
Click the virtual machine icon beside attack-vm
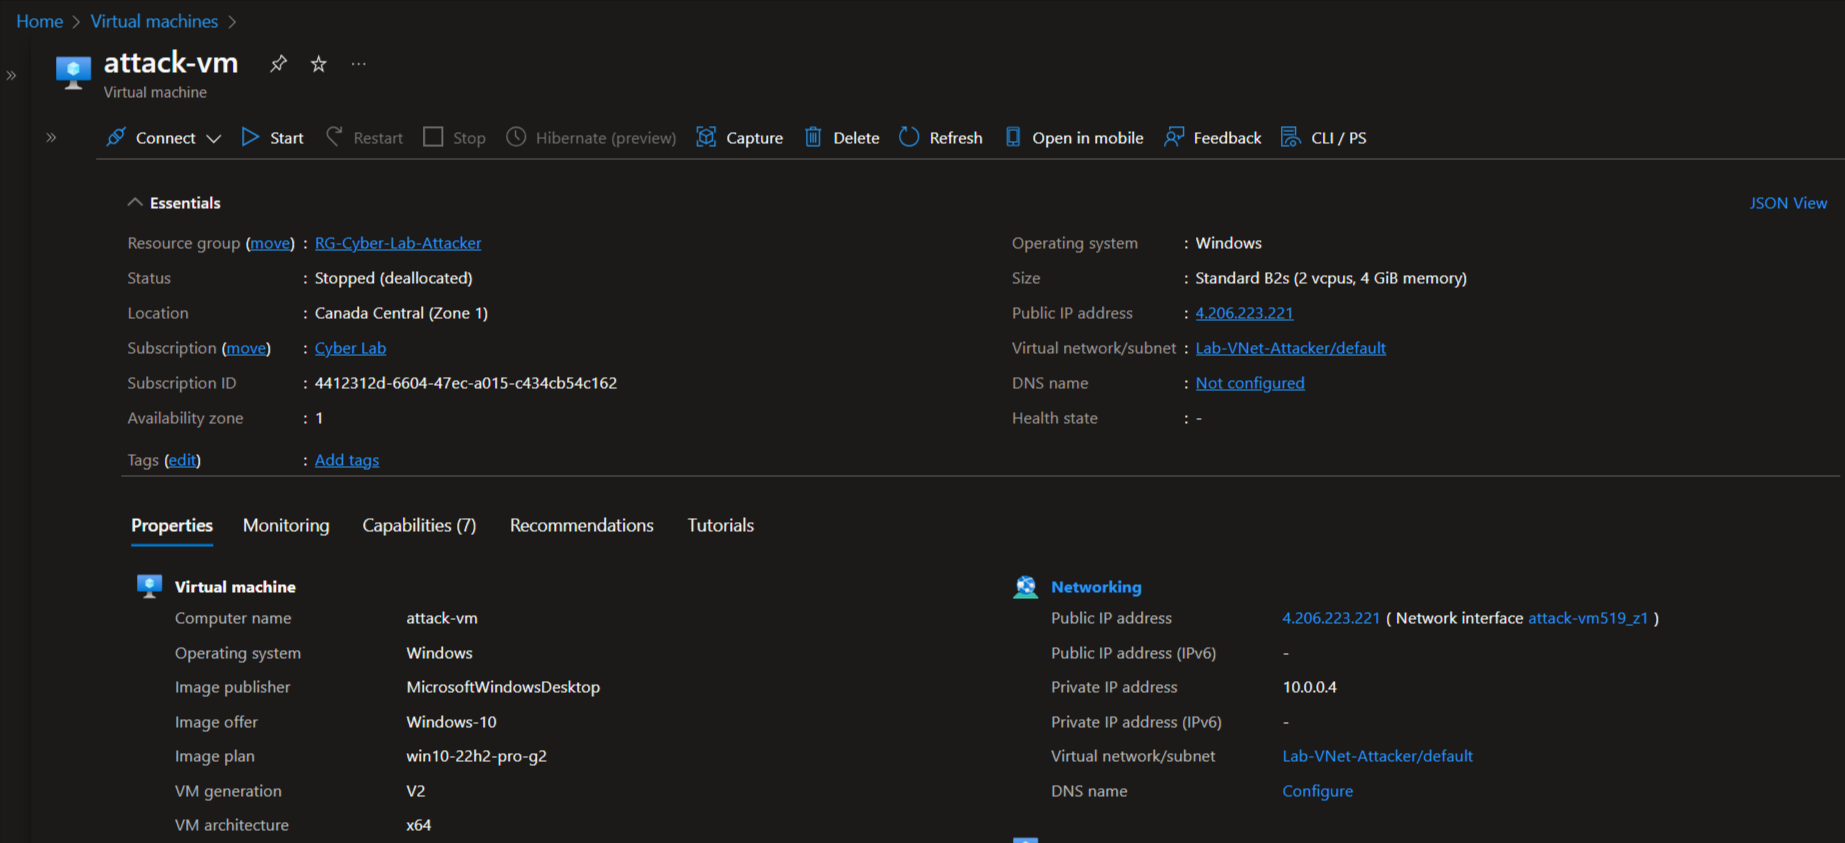coord(73,72)
